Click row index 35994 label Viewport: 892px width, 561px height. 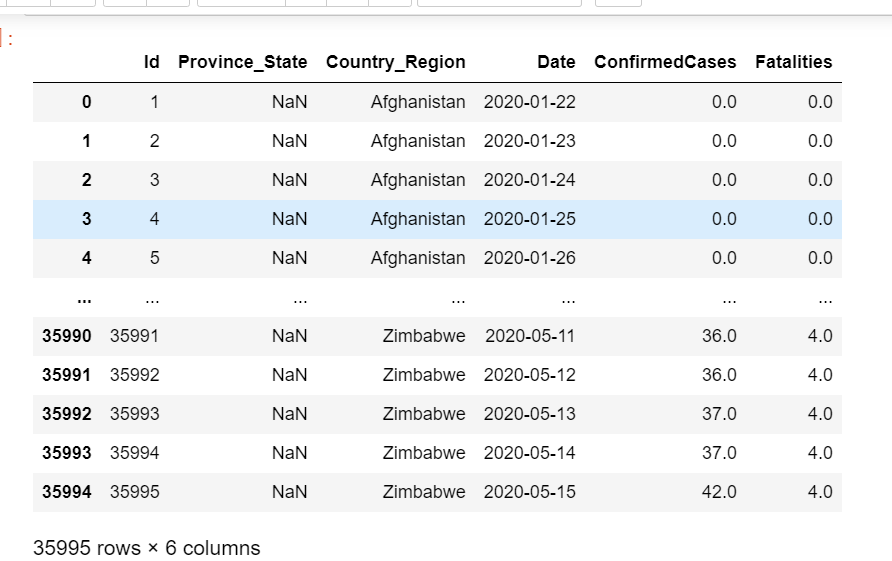tap(67, 492)
